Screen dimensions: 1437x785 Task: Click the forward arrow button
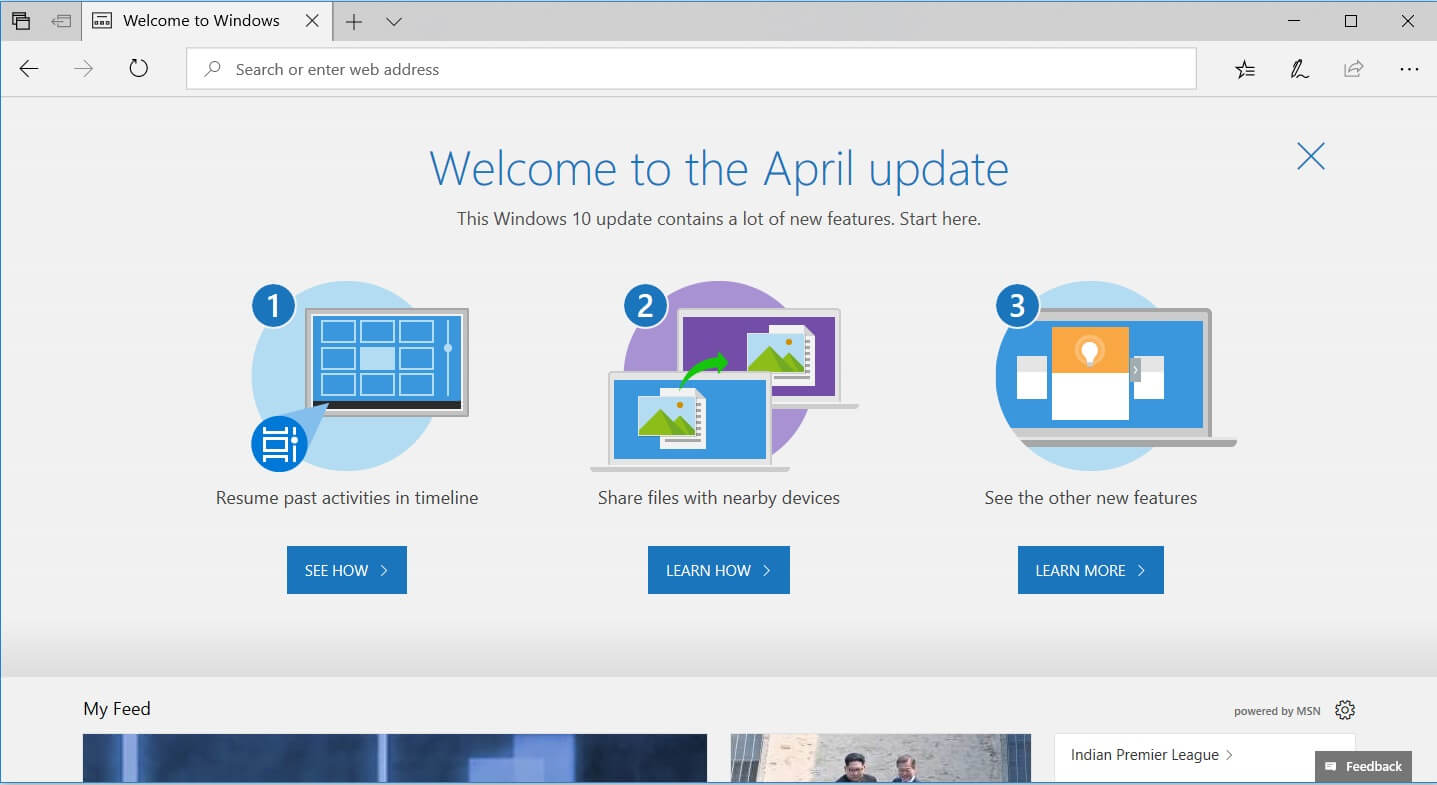click(84, 69)
